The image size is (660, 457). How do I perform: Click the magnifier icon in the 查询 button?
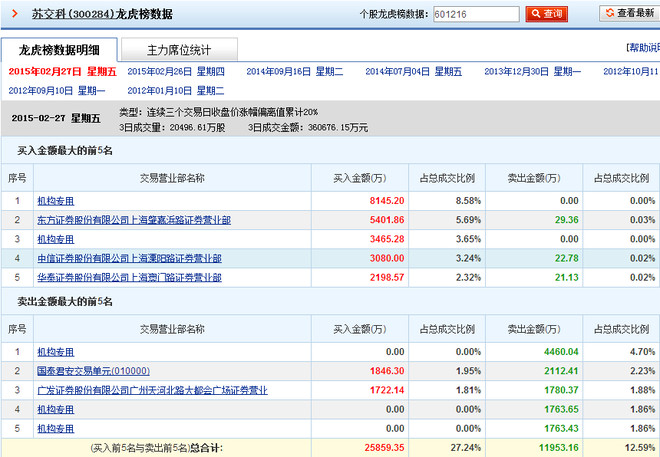[x=535, y=14]
